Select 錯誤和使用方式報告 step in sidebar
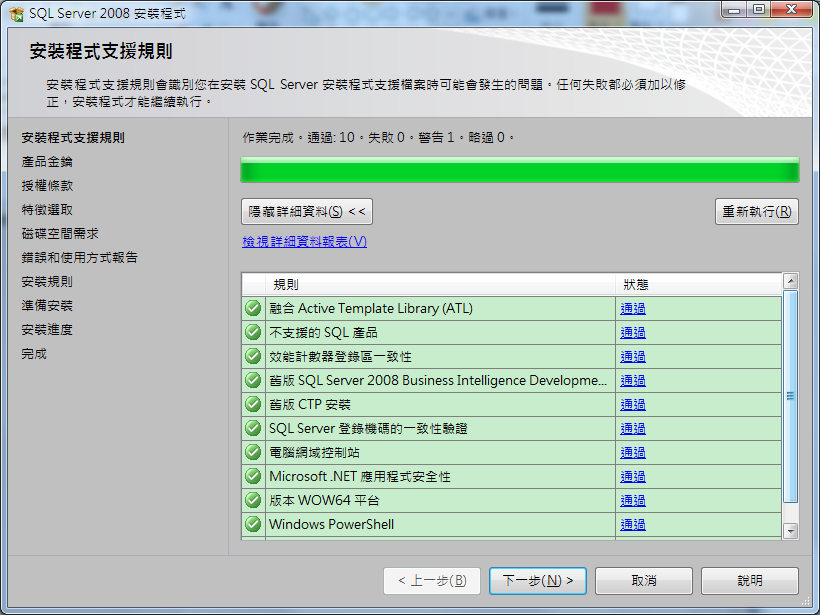The height and width of the screenshot is (615, 820). 79,257
